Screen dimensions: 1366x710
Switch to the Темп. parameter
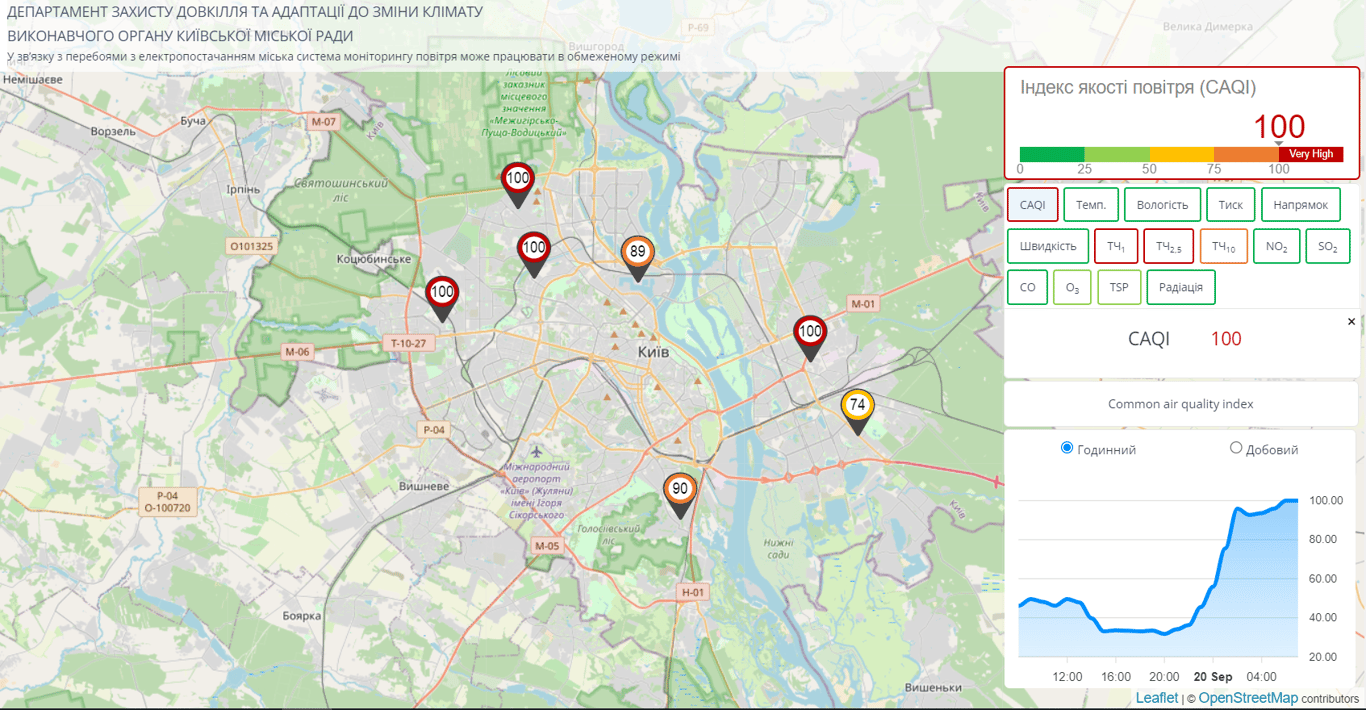point(1090,205)
